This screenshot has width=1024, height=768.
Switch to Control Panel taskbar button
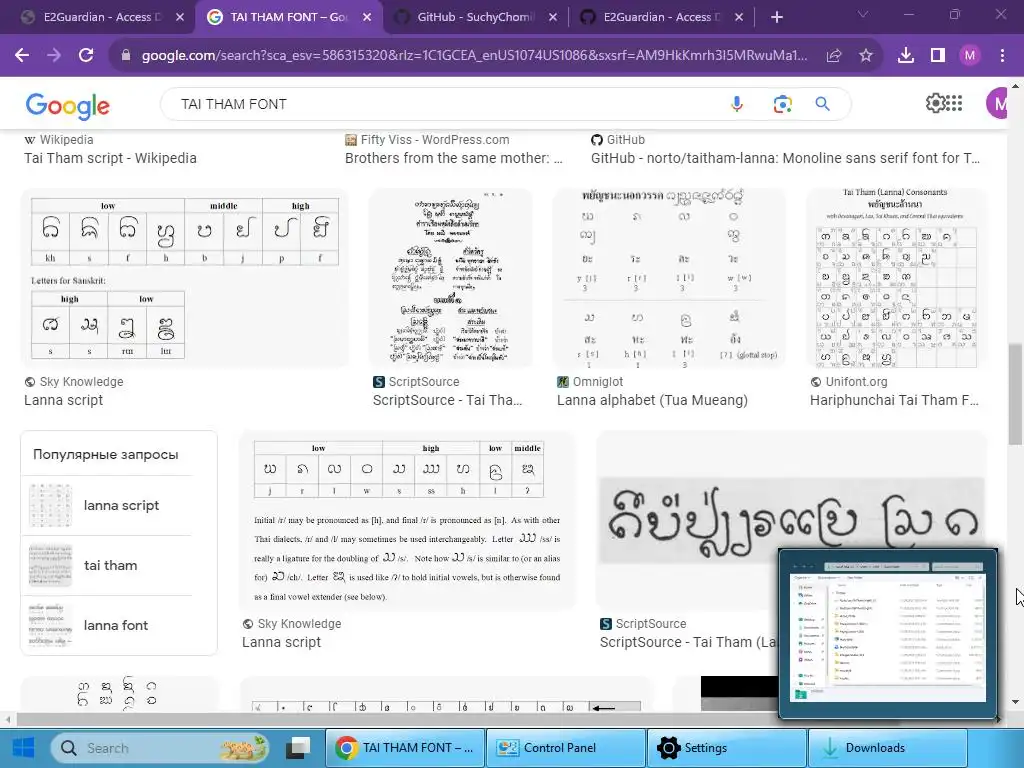[x=565, y=748]
